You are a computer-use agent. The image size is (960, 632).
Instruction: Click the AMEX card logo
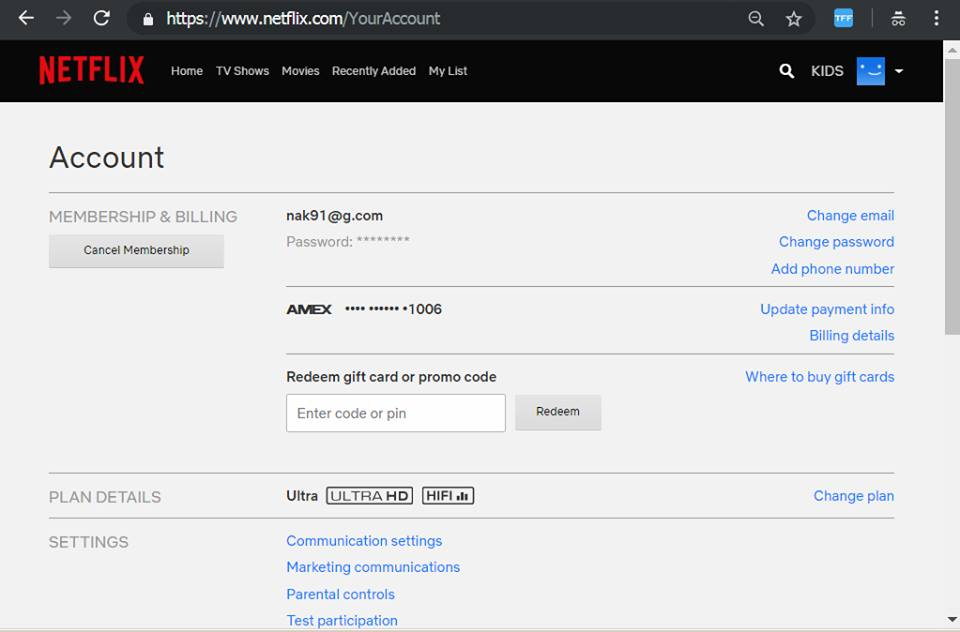point(309,309)
